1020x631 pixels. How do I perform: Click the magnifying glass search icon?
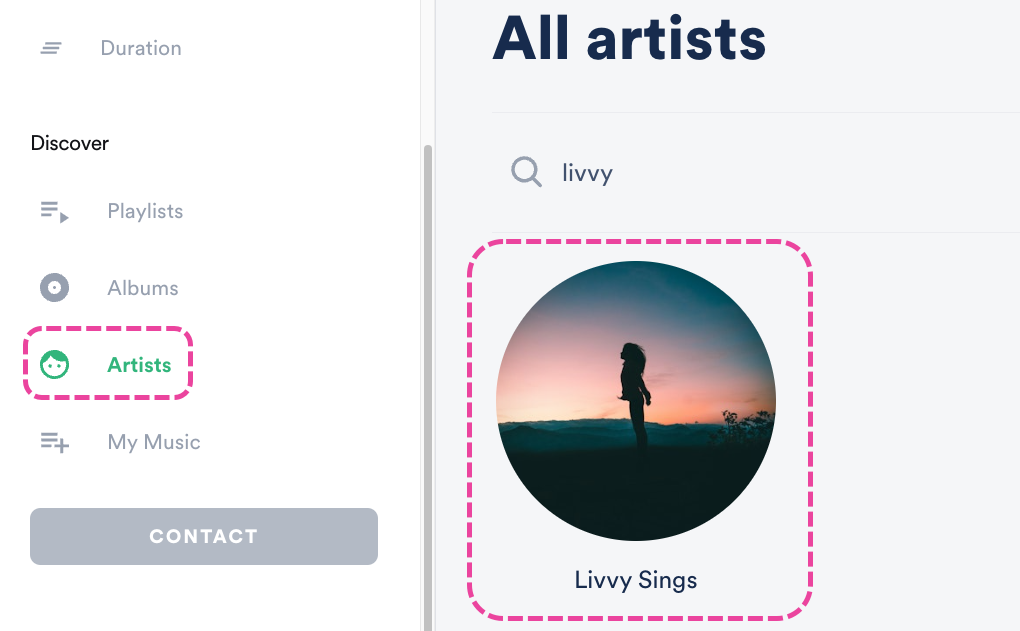tap(526, 172)
